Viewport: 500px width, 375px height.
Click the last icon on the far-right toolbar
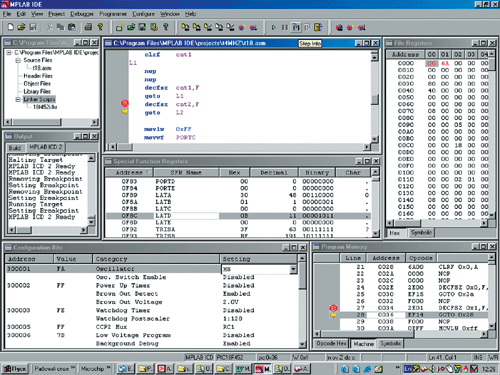[x=362, y=27]
